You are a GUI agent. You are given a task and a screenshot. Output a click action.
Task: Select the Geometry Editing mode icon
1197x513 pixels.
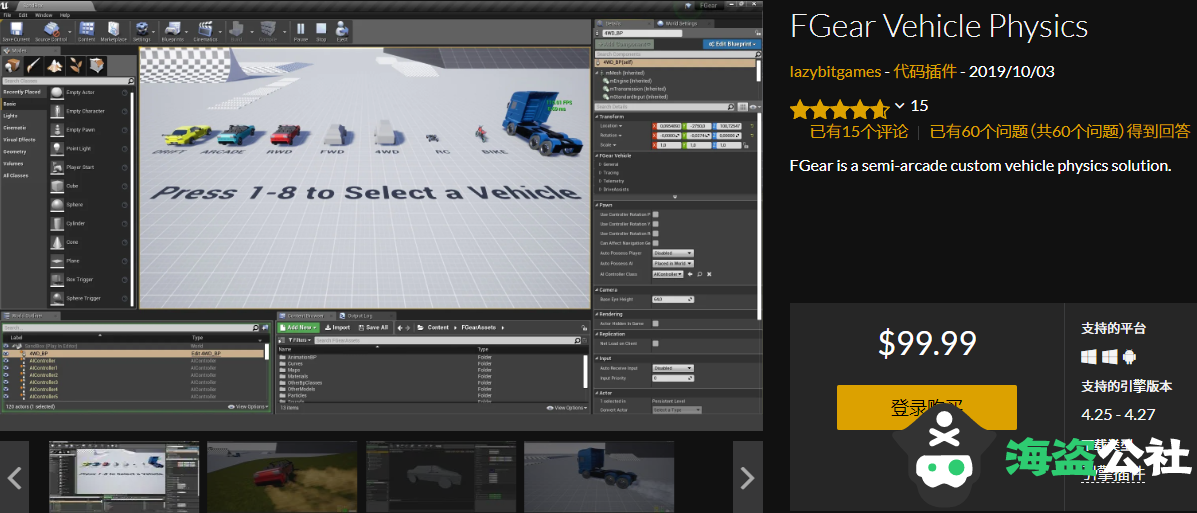[97, 66]
